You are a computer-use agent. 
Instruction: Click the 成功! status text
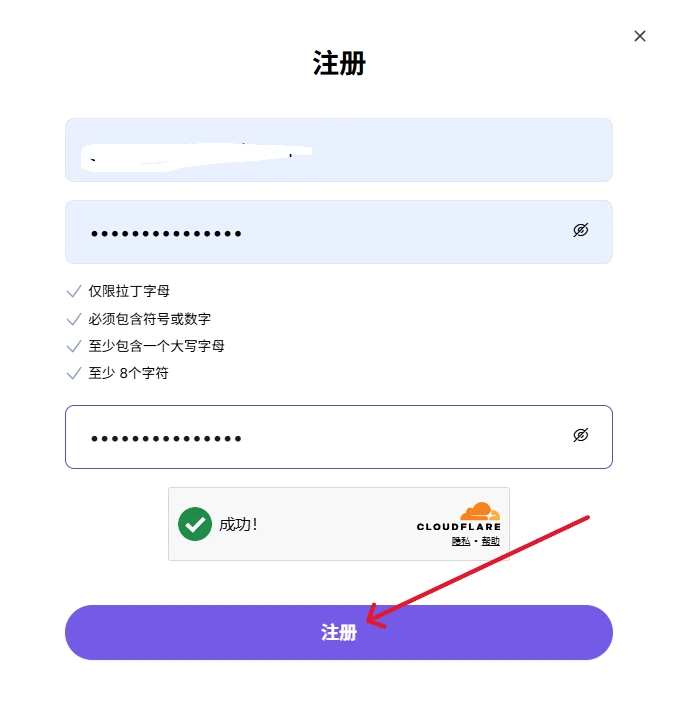click(238, 525)
